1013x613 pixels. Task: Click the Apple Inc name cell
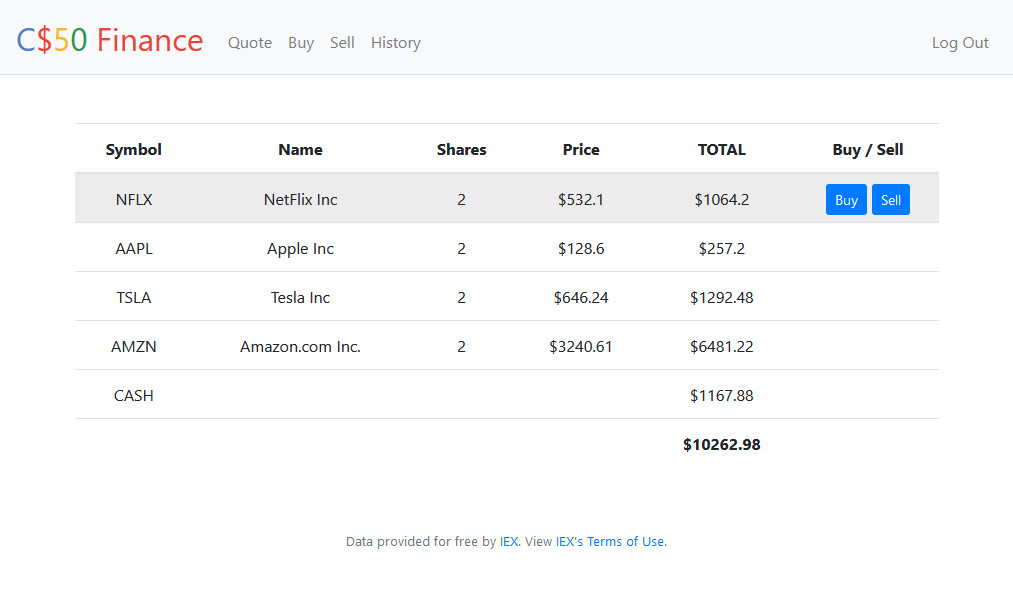point(300,248)
